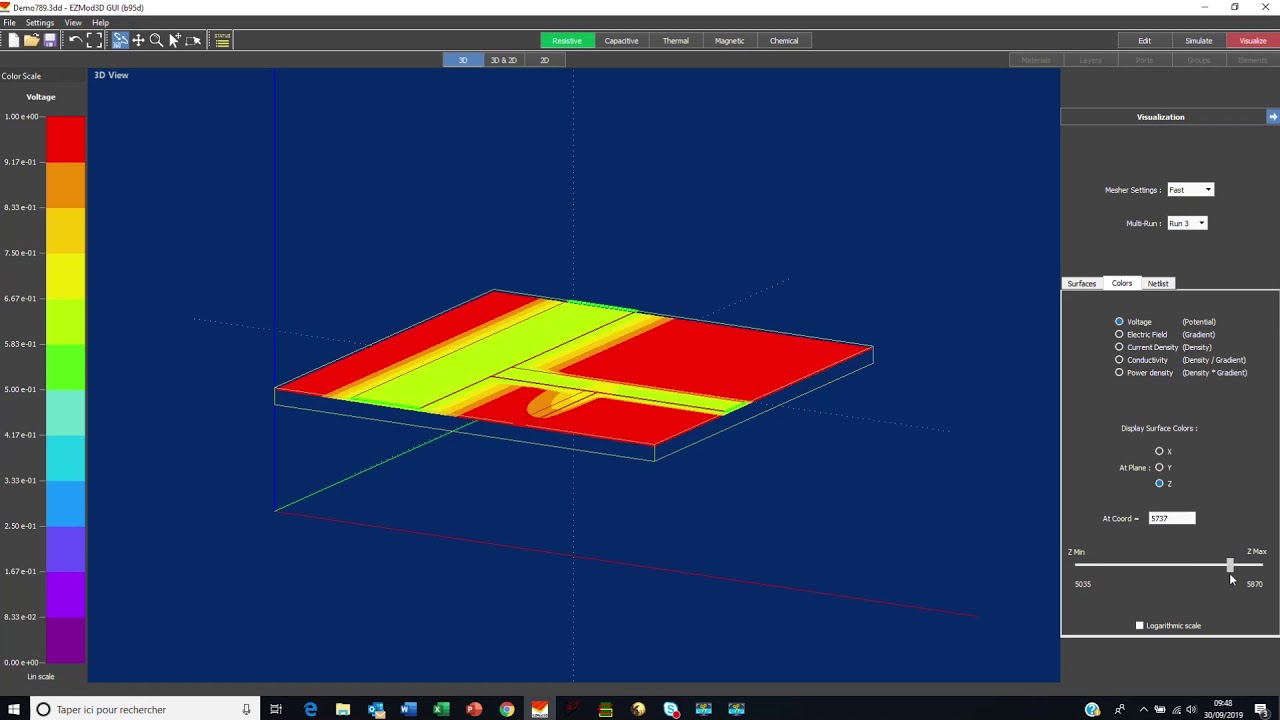Screen dimensions: 1280x720
Task: Activate the 360 rotate view tool
Action: [120, 40]
